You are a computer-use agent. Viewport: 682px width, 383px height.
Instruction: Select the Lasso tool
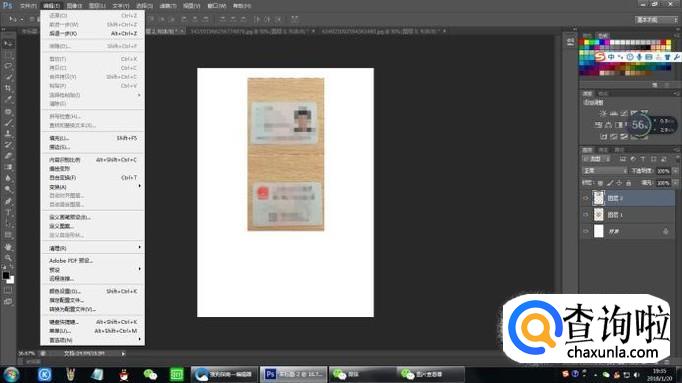click(x=8, y=66)
